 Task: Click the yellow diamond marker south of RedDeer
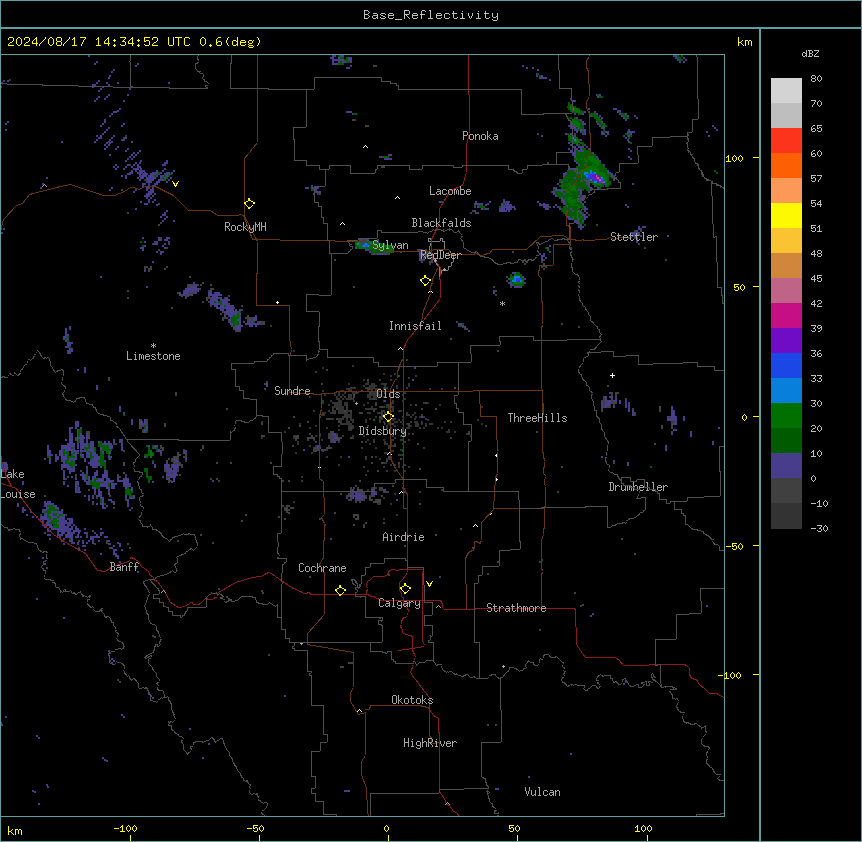click(x=426, y=281)
